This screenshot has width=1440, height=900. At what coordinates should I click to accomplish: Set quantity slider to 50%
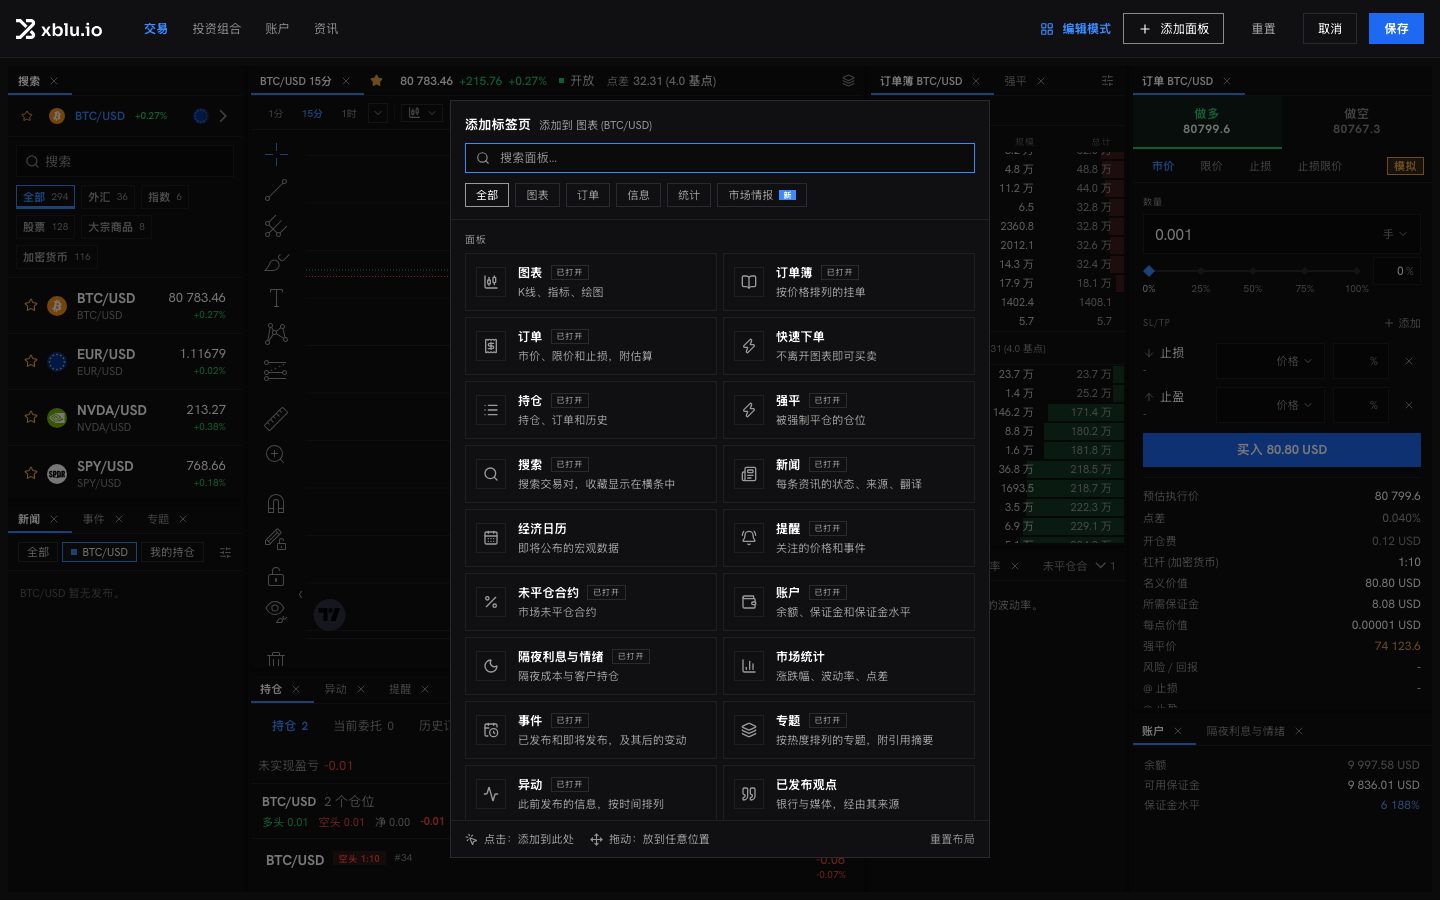click(1252, 271)
